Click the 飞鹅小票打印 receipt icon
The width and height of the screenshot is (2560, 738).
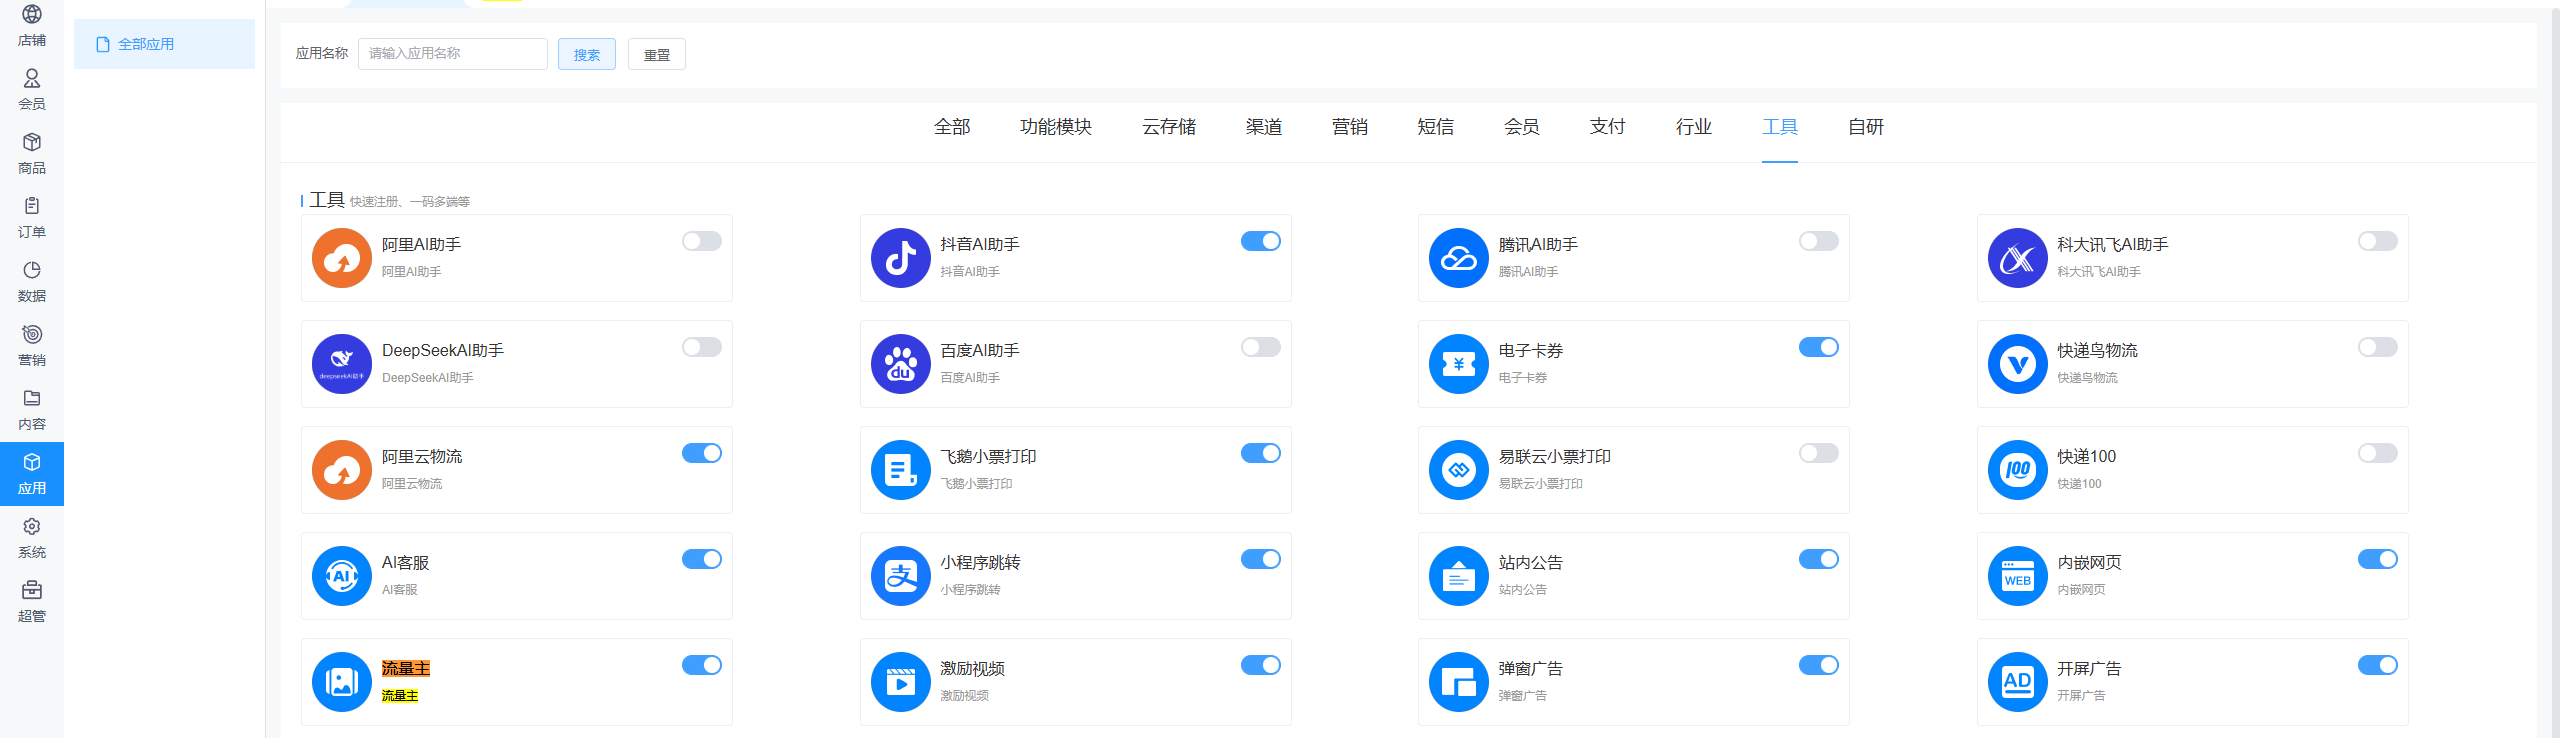[901, 470]
